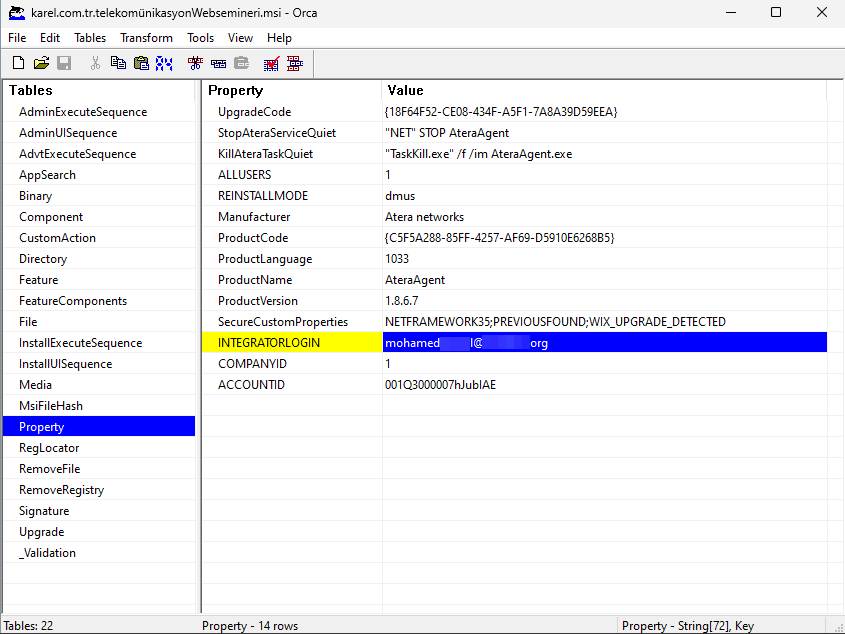Sort by the Property column header
Image resolution: width=845 pixels, height=634 pixels.
pyautogui.click(x=292, y=90)
